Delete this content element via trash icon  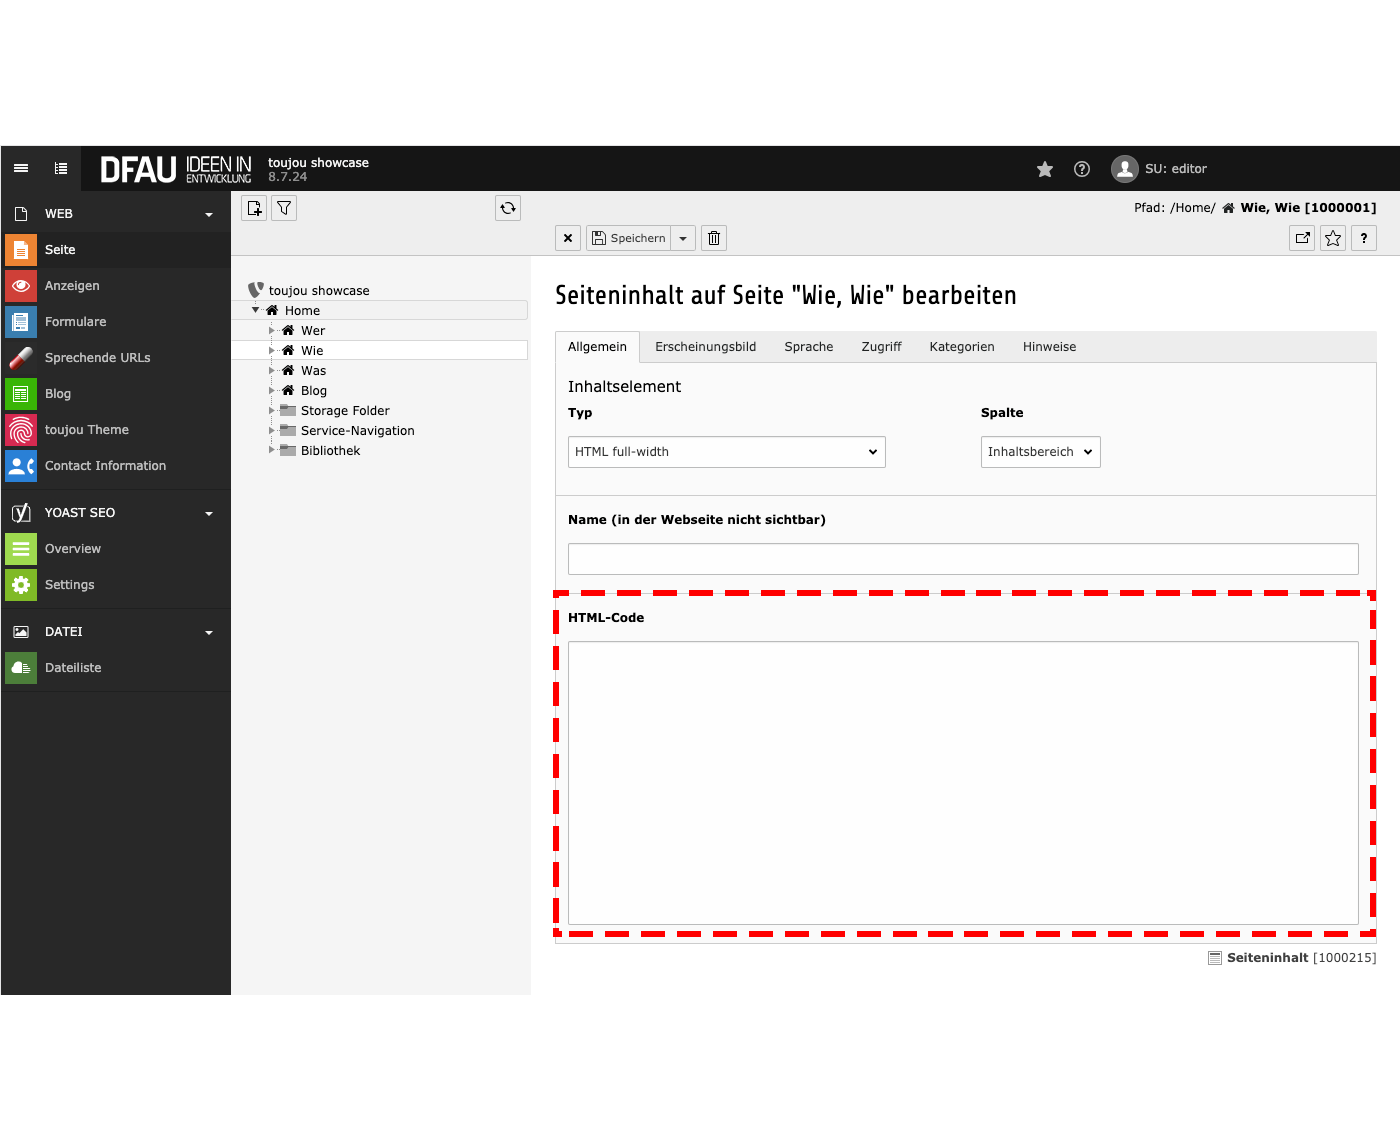point(714,238)
